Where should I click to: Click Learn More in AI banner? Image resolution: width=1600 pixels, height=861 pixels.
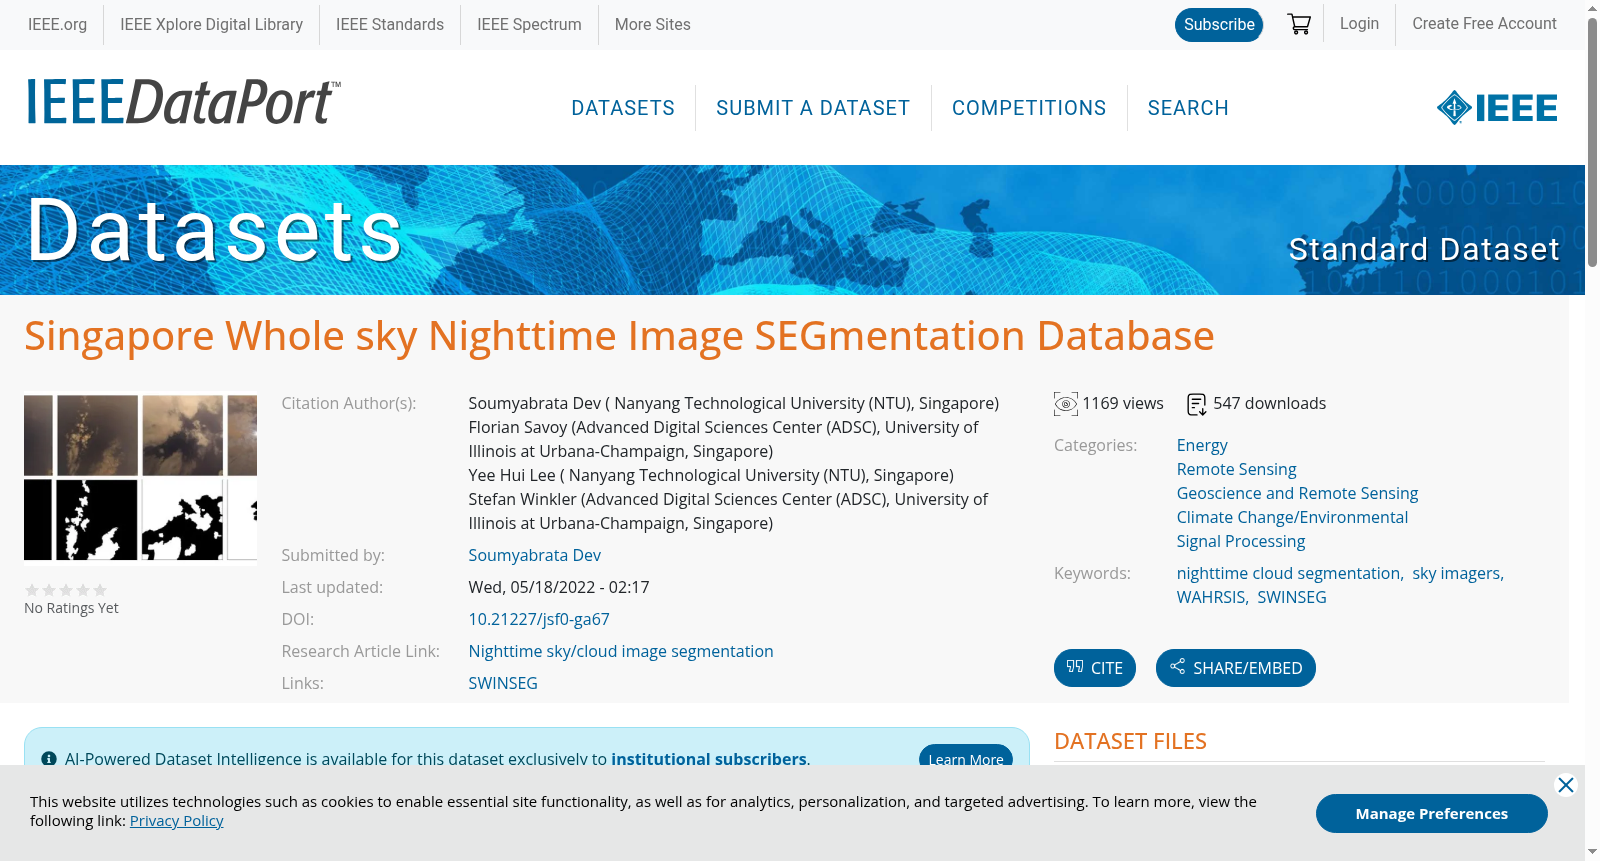click(x=966, y=757)
